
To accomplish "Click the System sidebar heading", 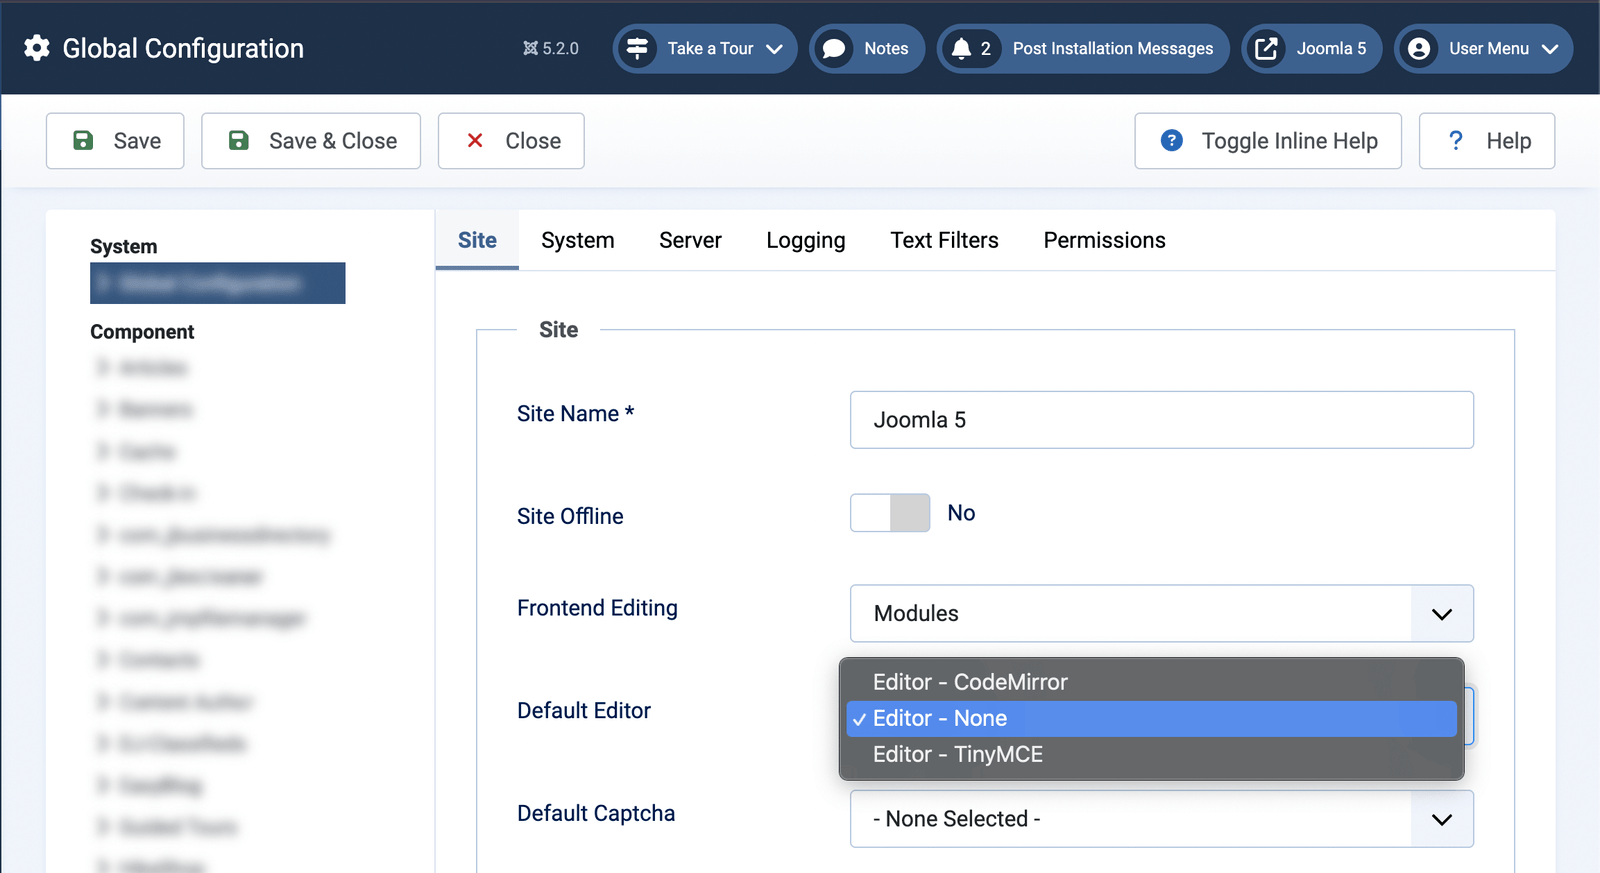I will [x=124, y=246].
